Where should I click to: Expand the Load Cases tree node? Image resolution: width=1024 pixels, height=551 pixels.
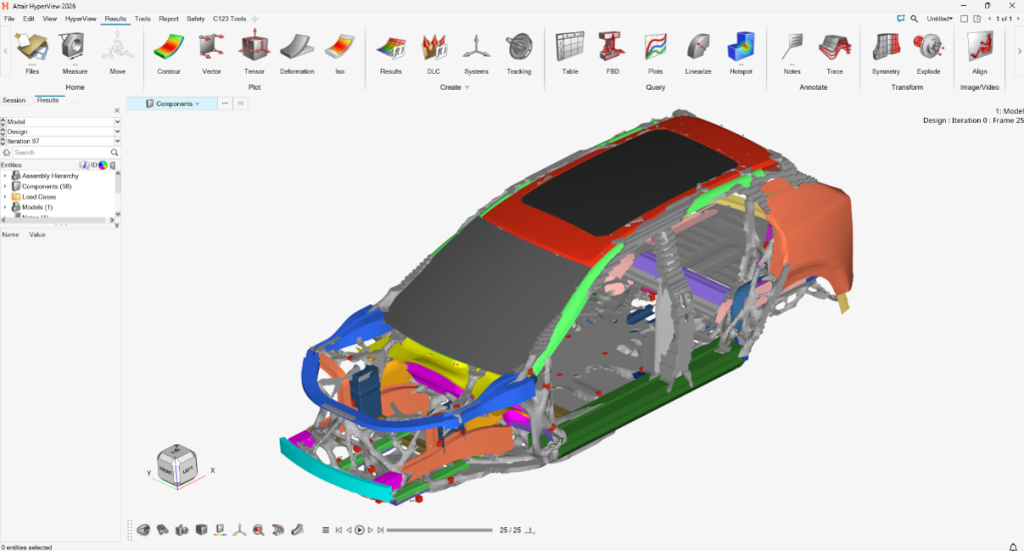coord(5,197)
